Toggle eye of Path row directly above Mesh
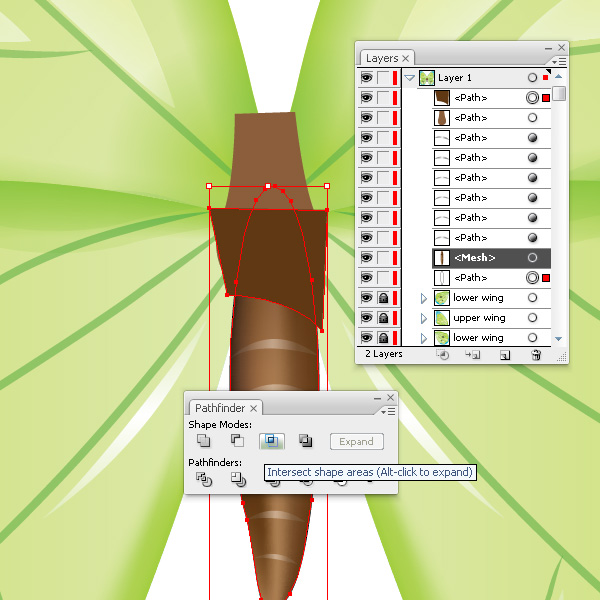Viewport: 600px width, 600px height. point(367,238)
